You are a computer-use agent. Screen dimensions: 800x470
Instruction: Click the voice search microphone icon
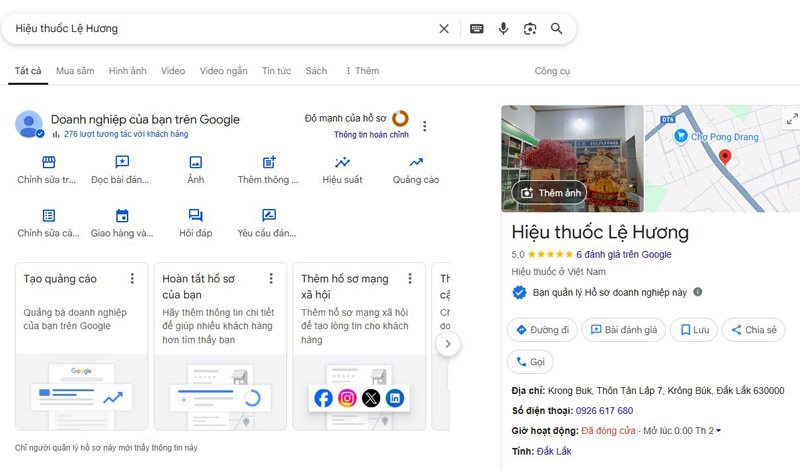(504, 29)
